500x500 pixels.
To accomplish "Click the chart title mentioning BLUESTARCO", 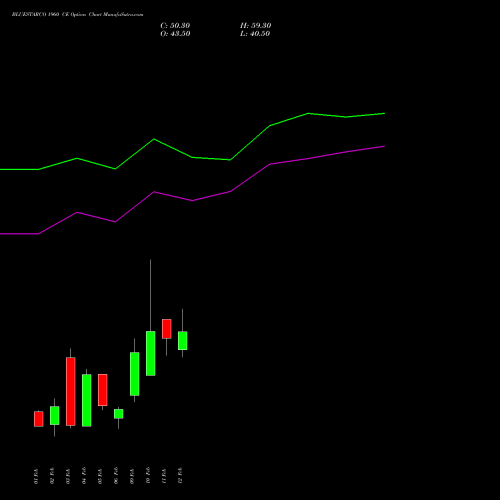I will (x=78, y=15).
